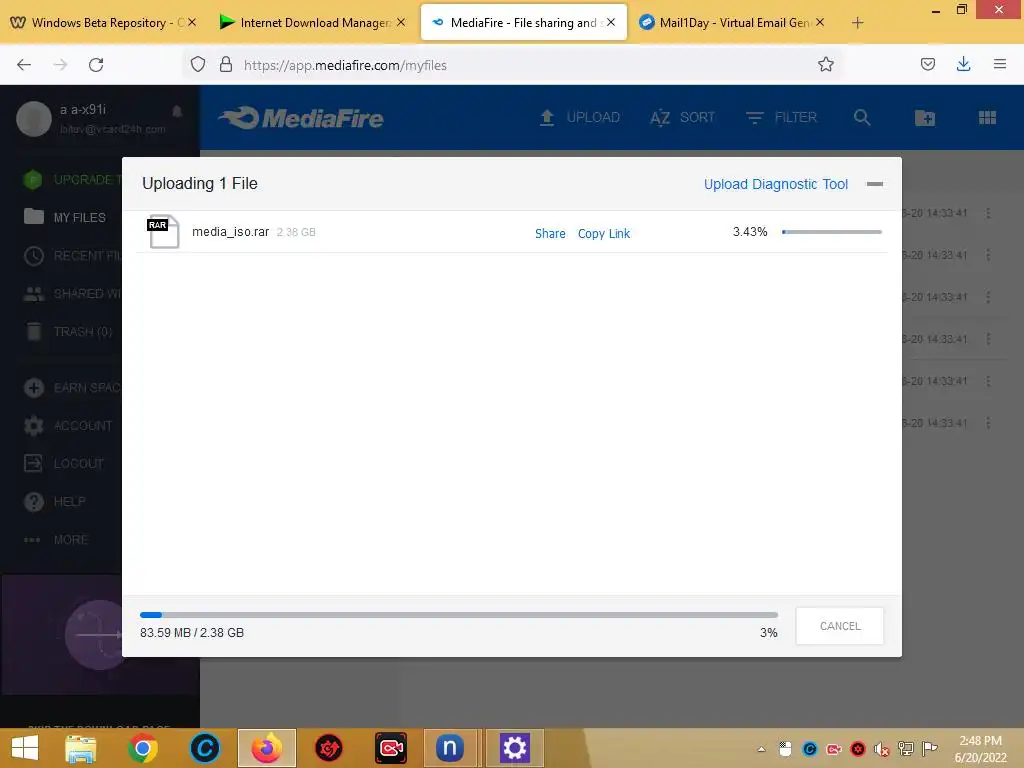Select the media_iso.rar file name
Viewport: 1024px width, 768px height.
click(231, 232)
